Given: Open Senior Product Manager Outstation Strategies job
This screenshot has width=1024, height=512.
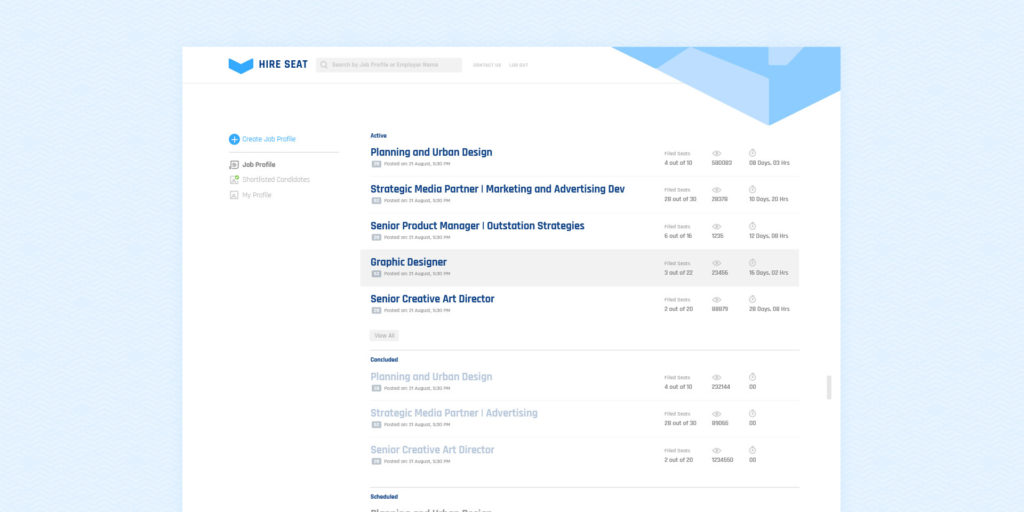Looking at the screenshot, I should [x=477, y=225].
